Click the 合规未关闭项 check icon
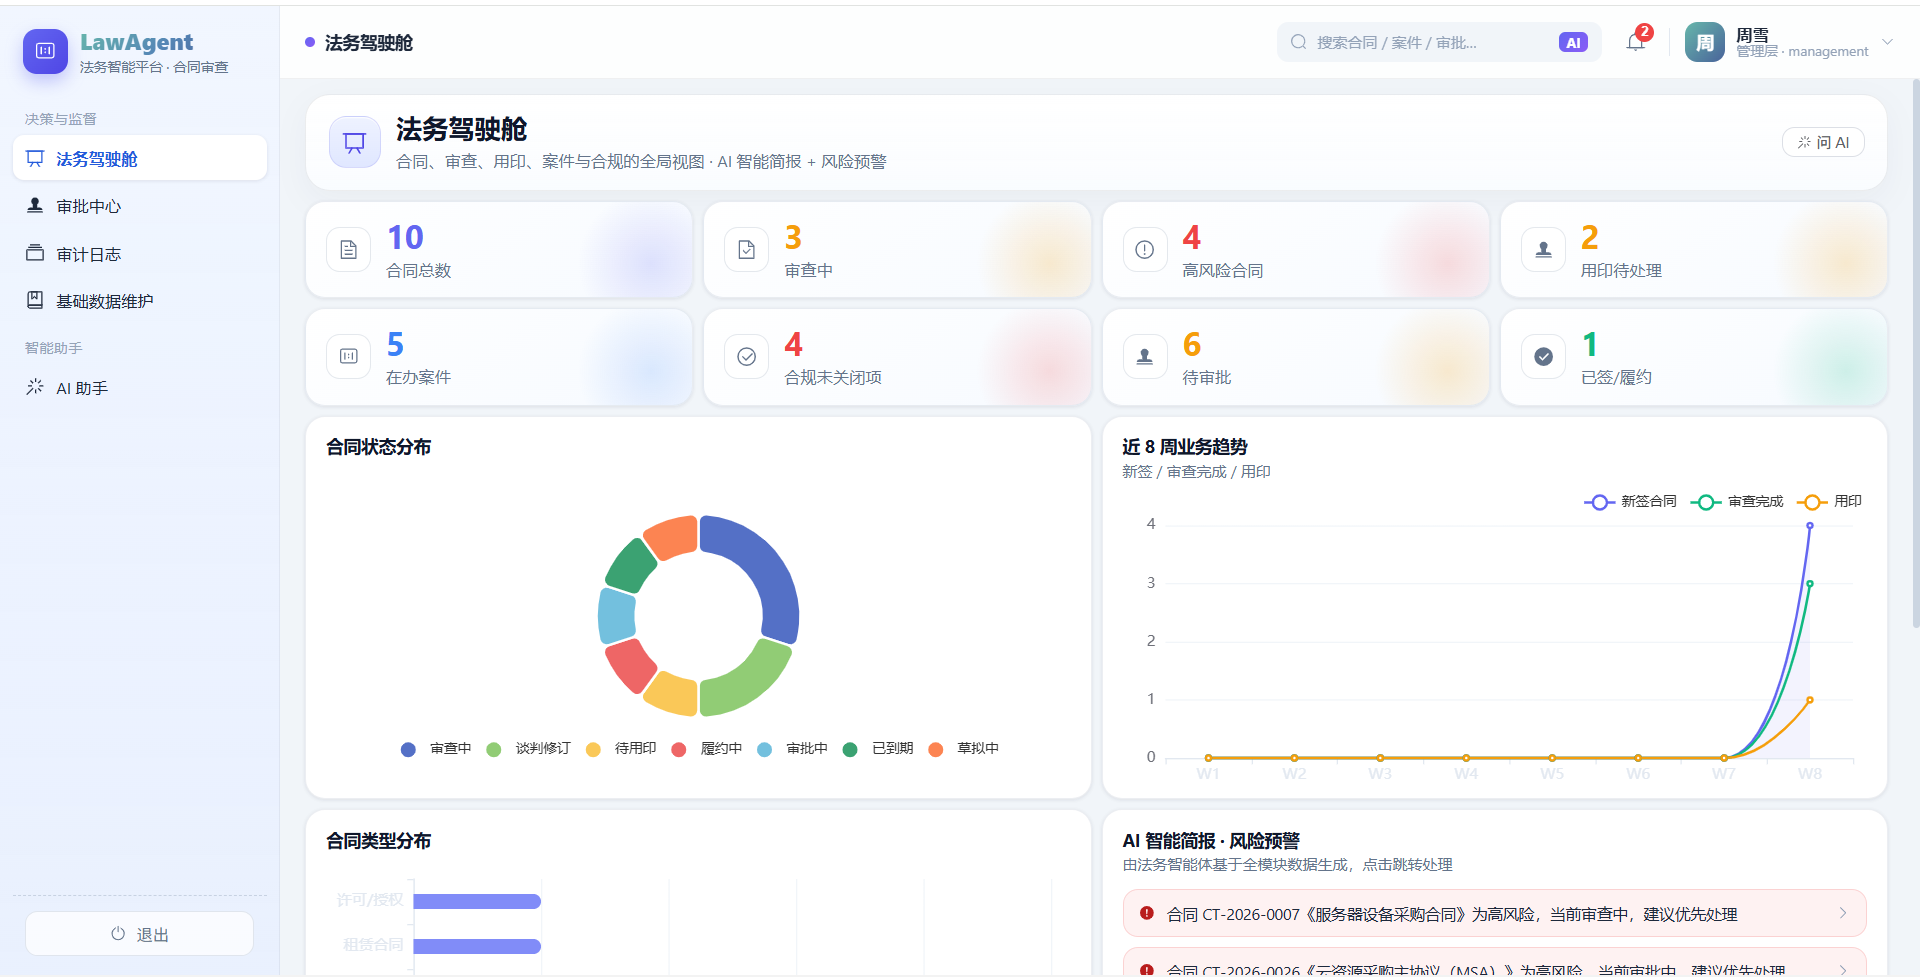This screenshot has width=1920, height=977. click(747, 356)
